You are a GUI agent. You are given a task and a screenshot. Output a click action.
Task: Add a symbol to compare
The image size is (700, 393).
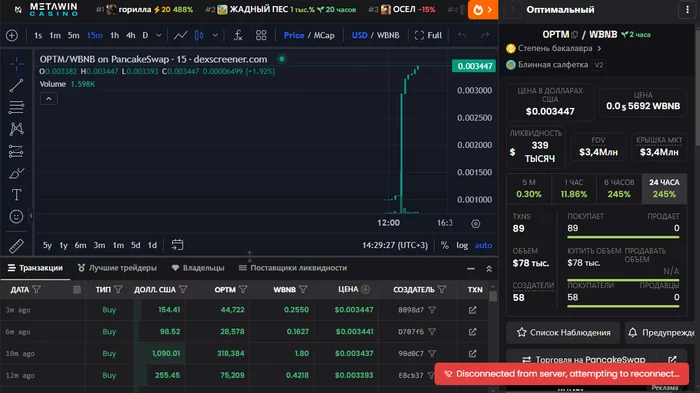click(x=12, y=35)
